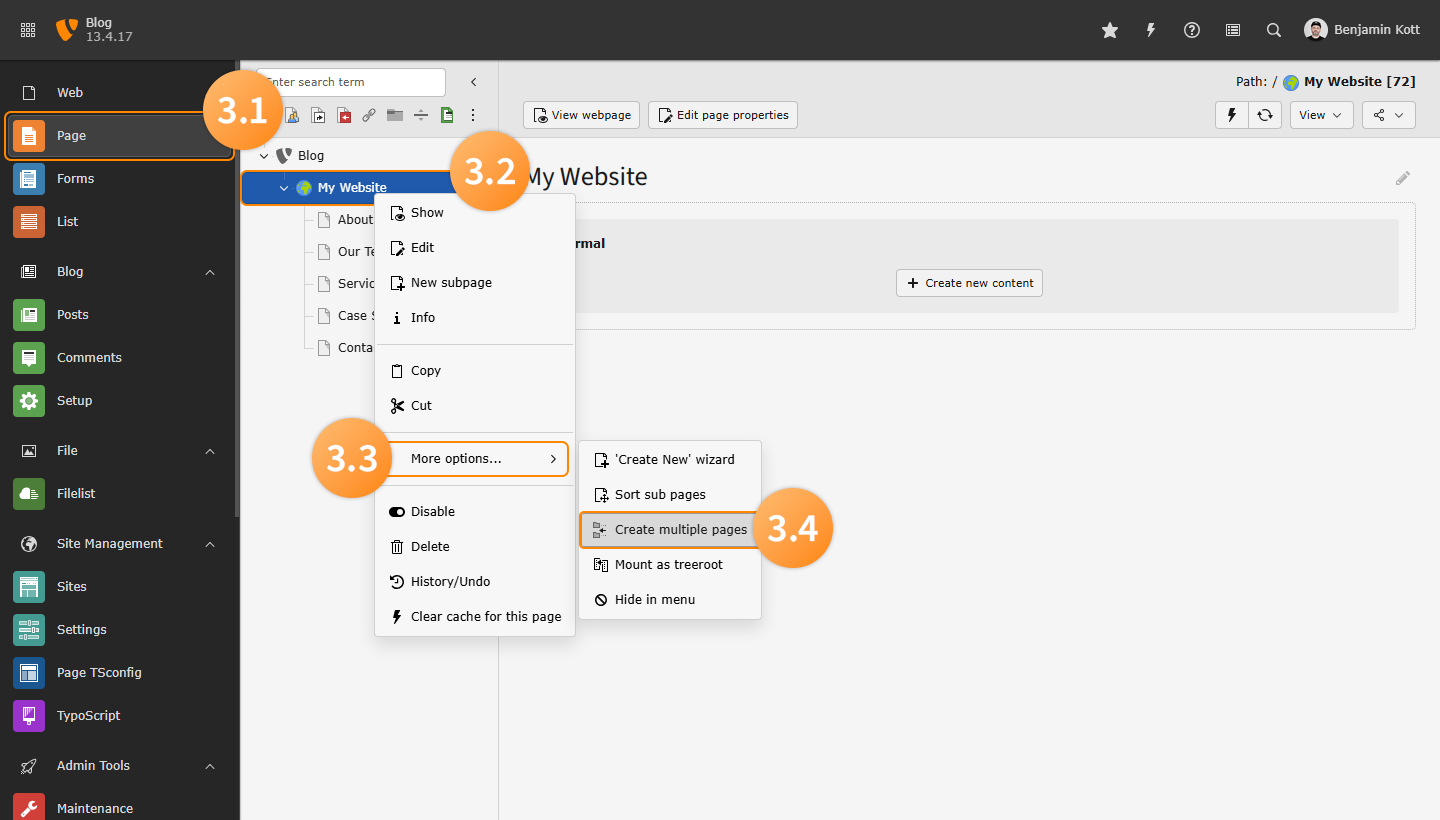Open the application modules grid icon
Screen dimensions: 1440x820
pyautogui.click(x=28, y=30)
